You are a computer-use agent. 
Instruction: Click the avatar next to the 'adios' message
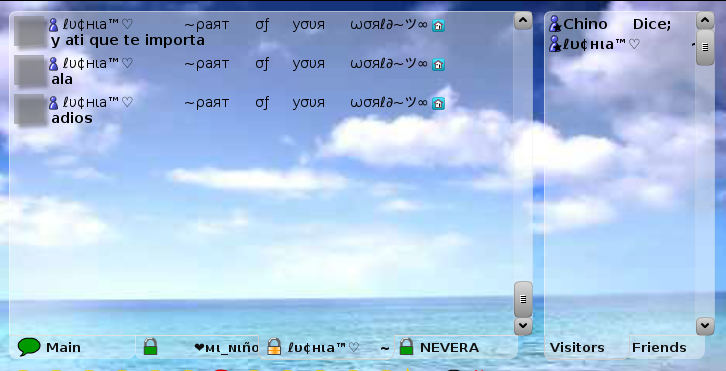point(30,109)
